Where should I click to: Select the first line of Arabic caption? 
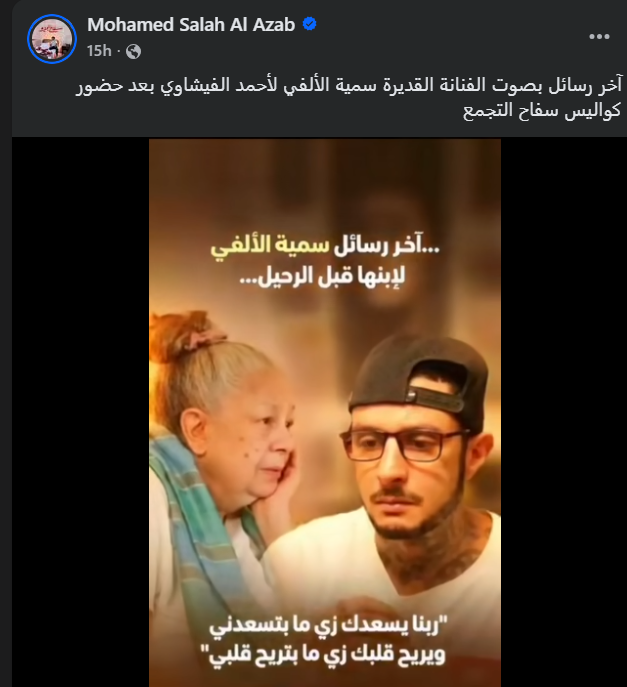349,85
